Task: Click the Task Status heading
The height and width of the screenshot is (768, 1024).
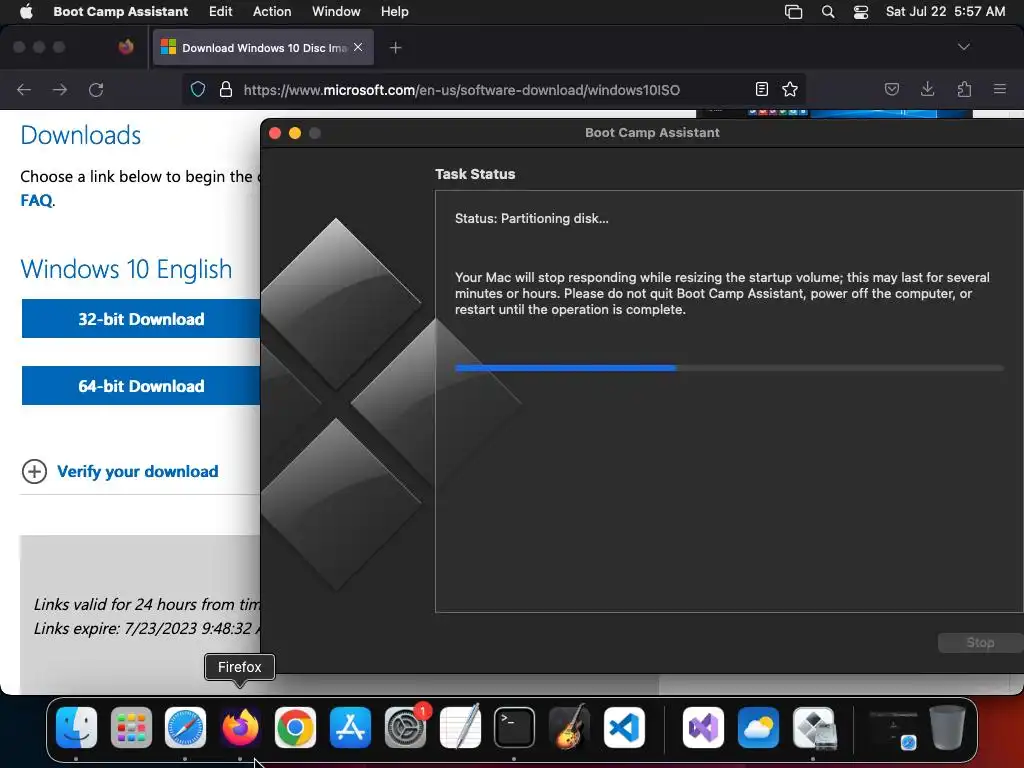Action: 475,174
